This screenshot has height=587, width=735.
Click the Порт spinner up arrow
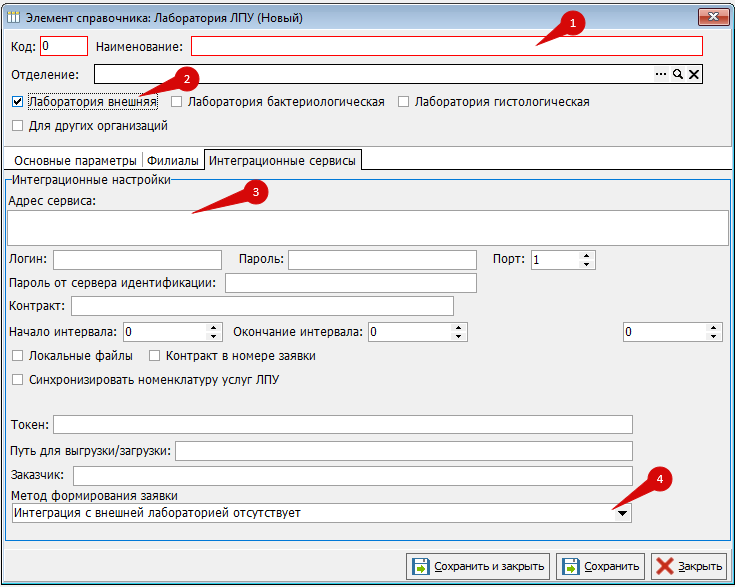[x=587, y=255]
